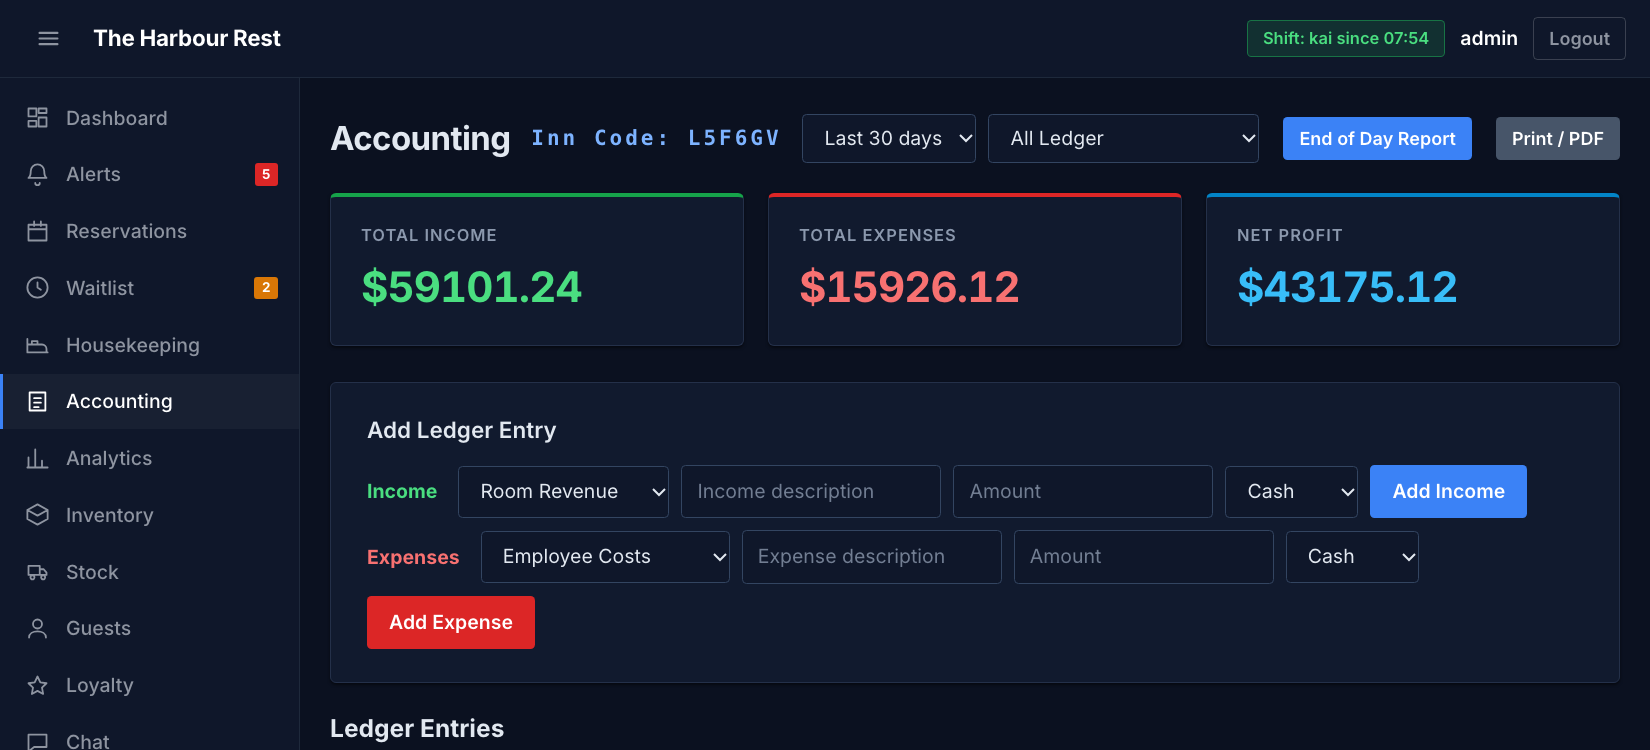This screenshot has height=750, width=1650.
Task: Click the income Amount field
Action: 1083,491
